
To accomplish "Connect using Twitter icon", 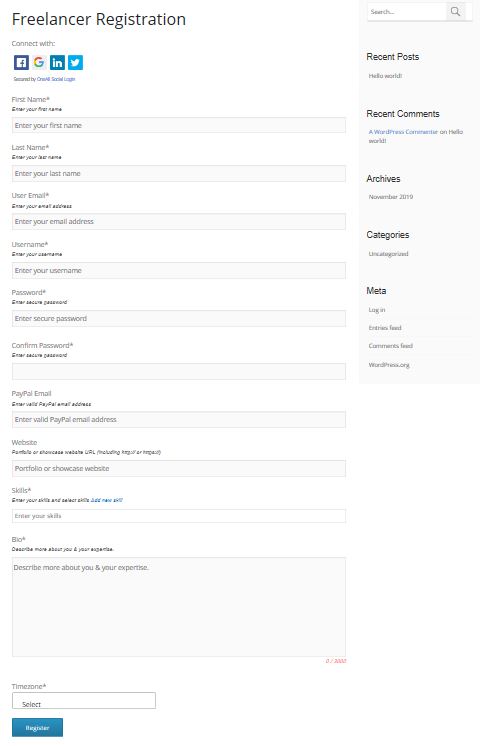I will coord(75,62).
